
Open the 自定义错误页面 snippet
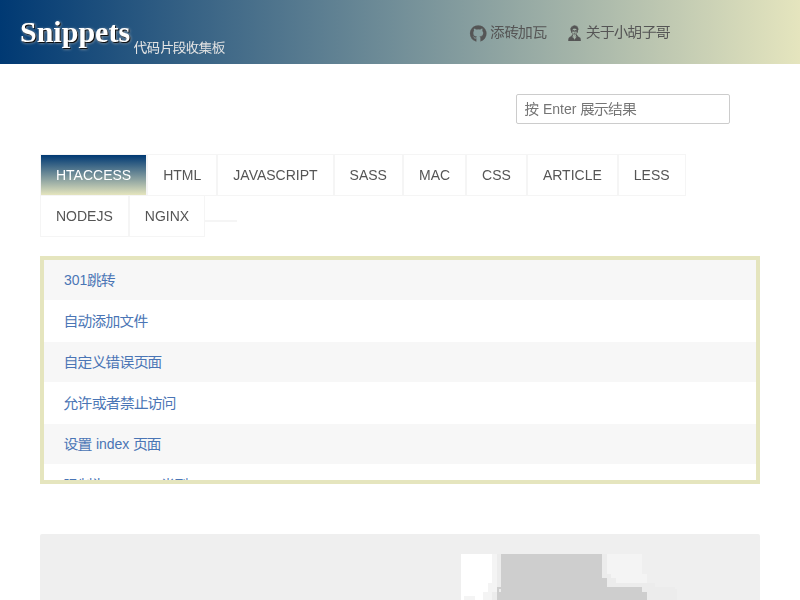pos(113,362)
